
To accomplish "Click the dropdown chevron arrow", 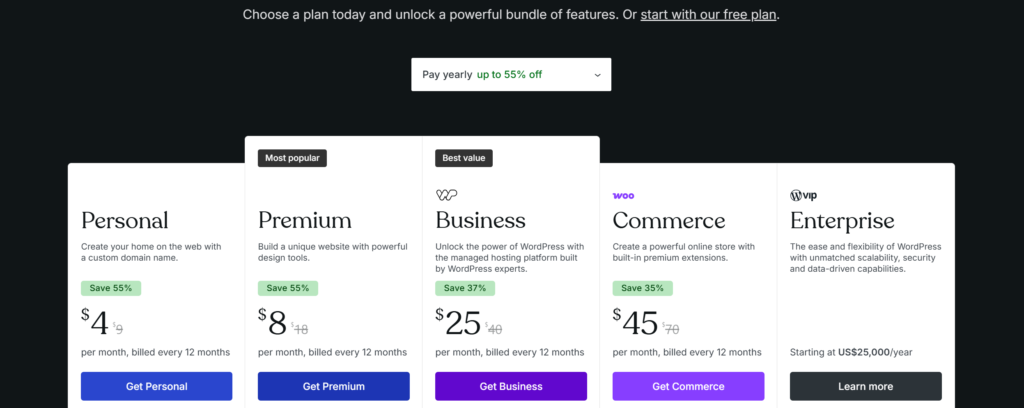I will click(x=597, y=74).
